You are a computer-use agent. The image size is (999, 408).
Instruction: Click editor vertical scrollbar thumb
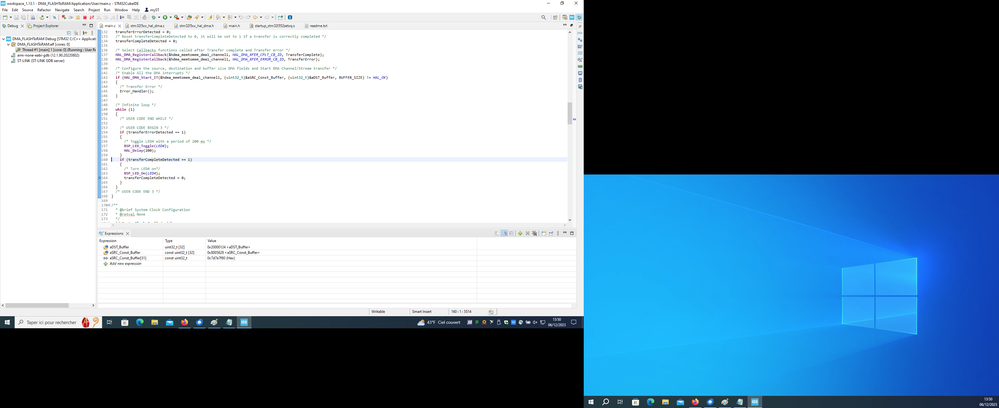coord(570,113)
